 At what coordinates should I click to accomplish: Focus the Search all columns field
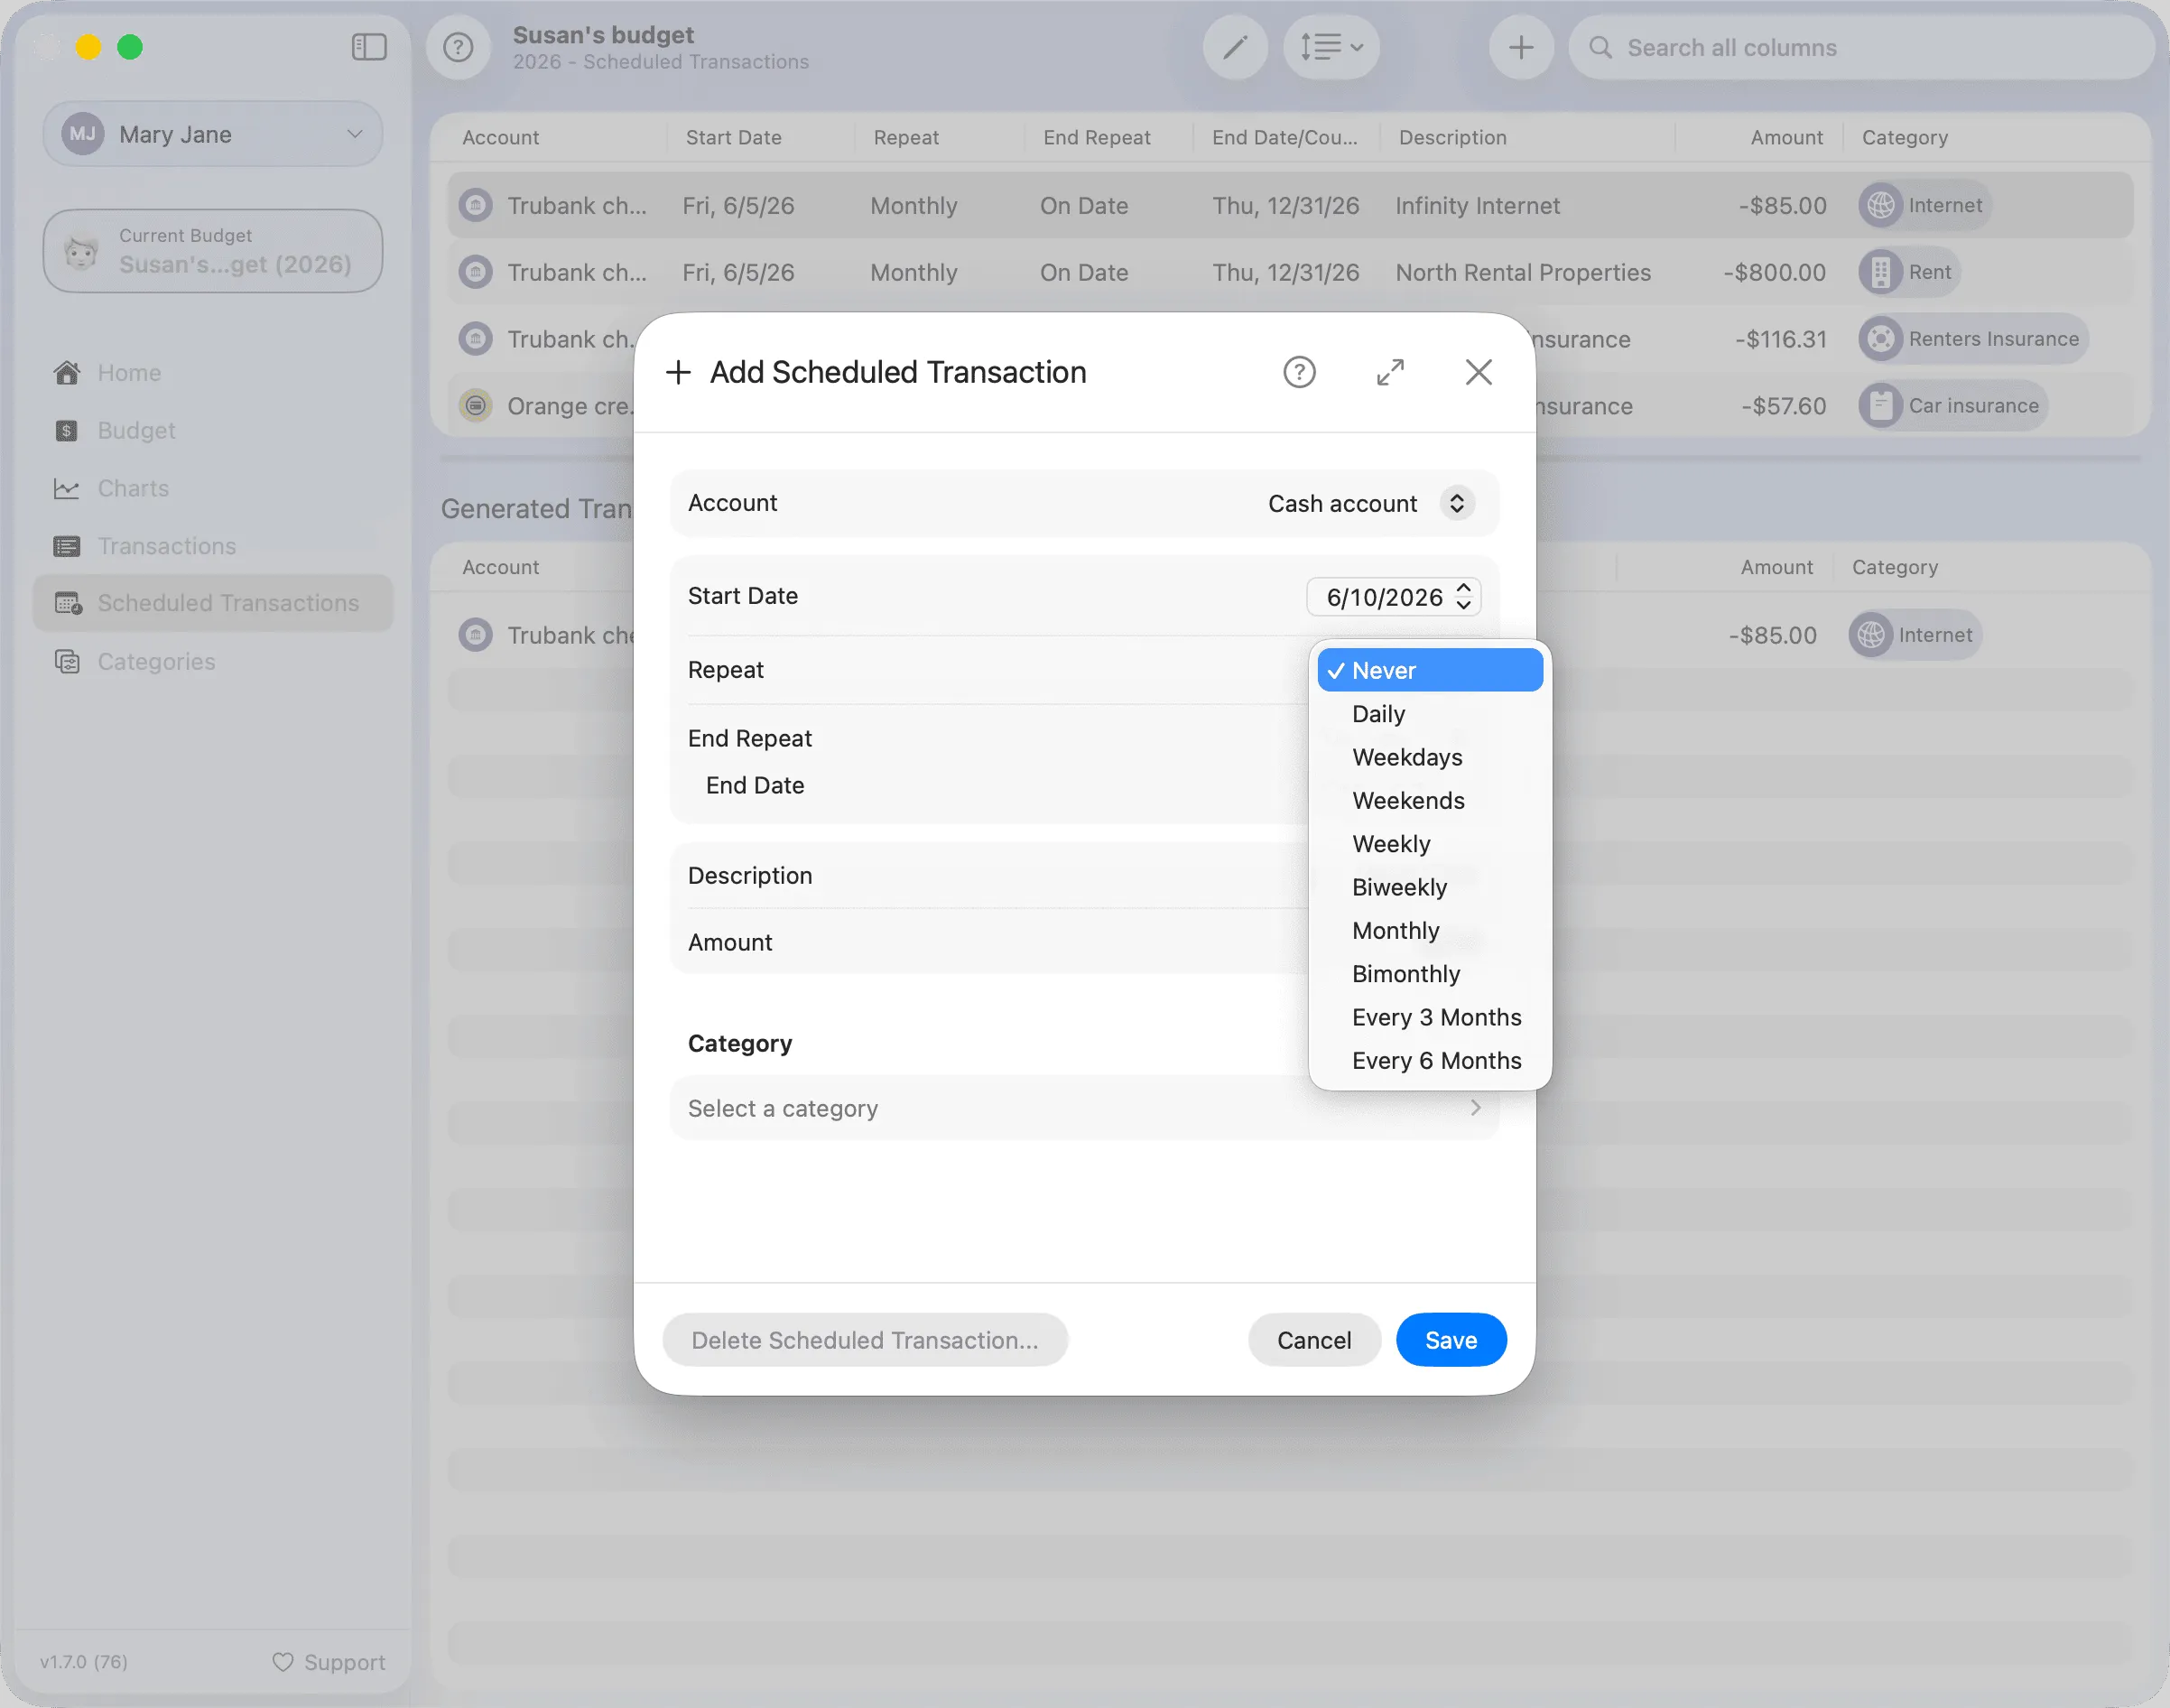coord(1860,47)
